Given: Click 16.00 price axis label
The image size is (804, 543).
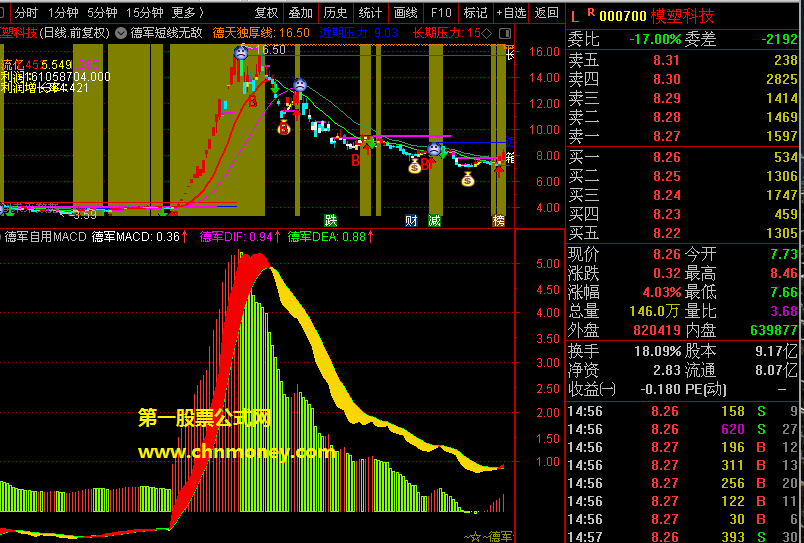Looking at the screenshot, I should pos(545,51).
